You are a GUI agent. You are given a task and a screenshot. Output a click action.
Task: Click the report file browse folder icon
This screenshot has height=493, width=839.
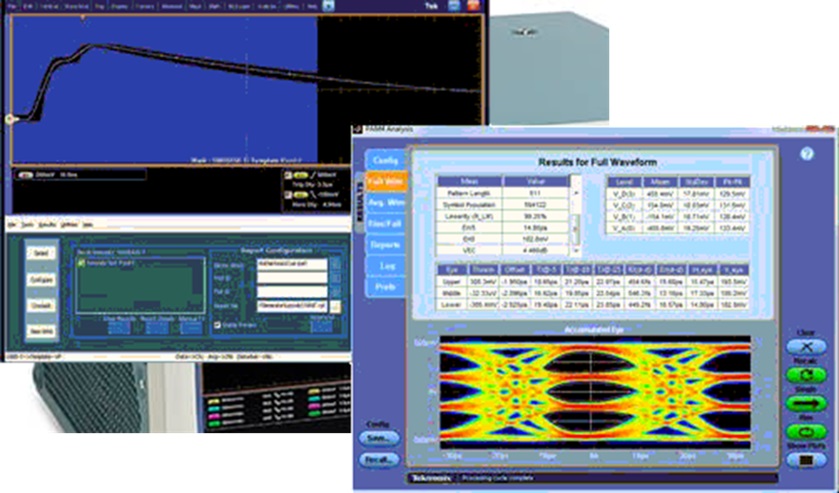336,304
